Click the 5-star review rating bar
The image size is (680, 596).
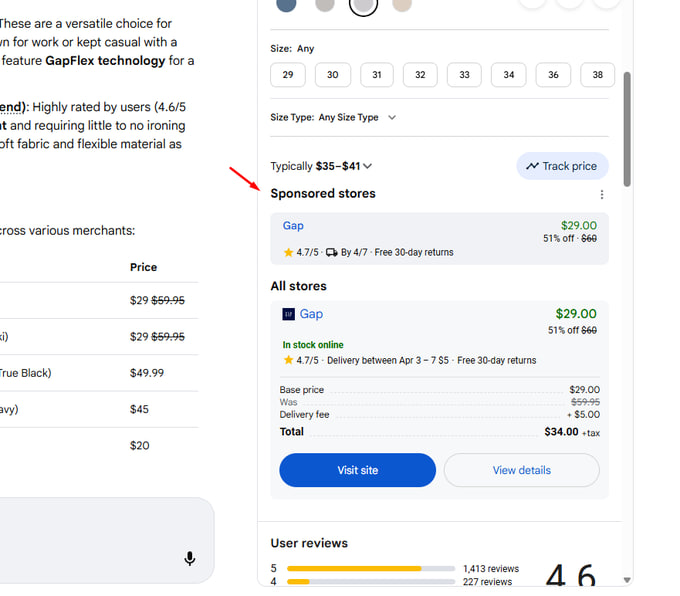click(x=370, y=568)
